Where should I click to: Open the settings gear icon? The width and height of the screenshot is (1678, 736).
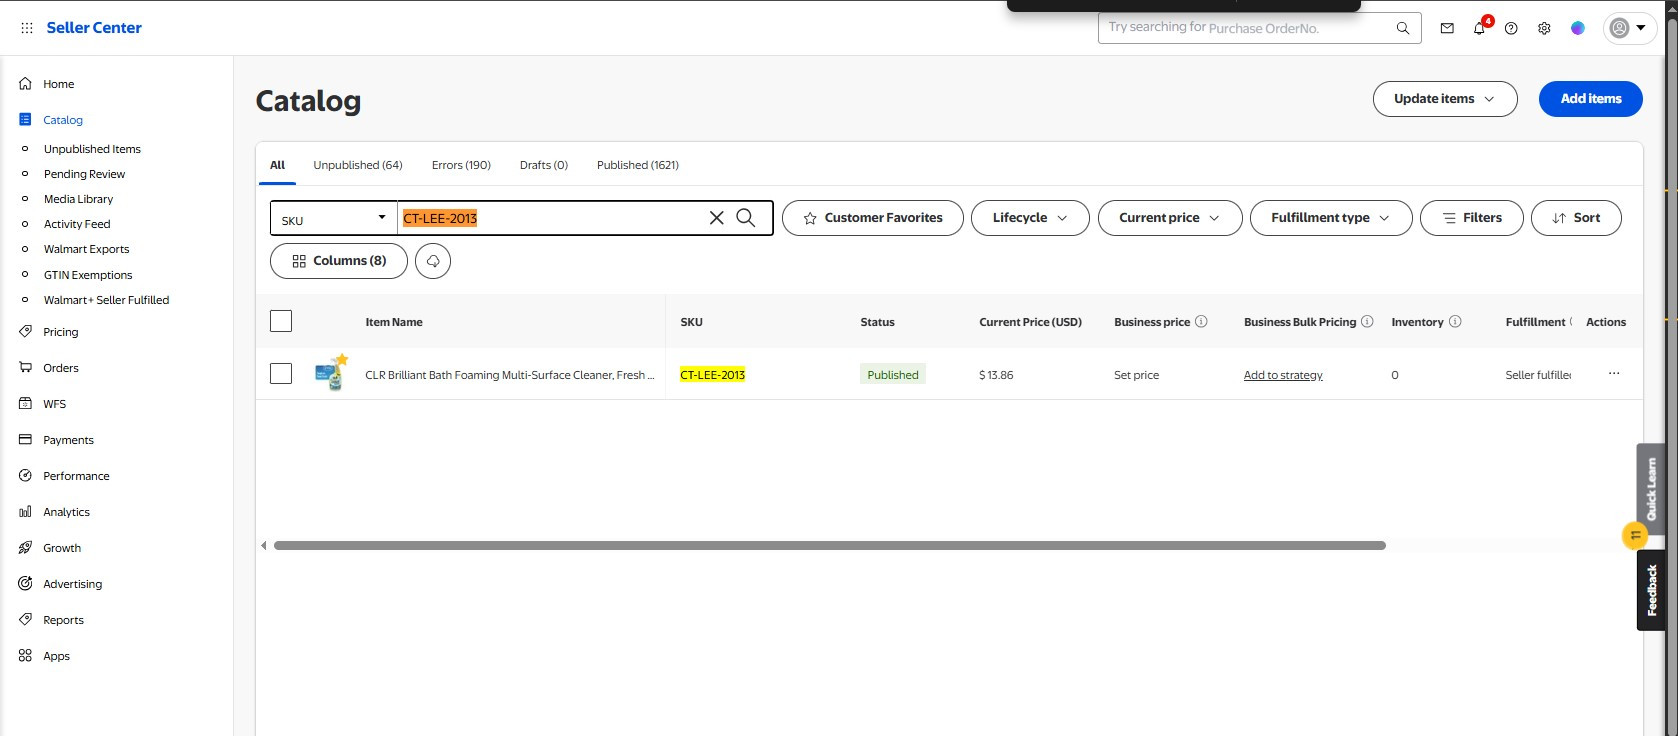click(1544, 28)
